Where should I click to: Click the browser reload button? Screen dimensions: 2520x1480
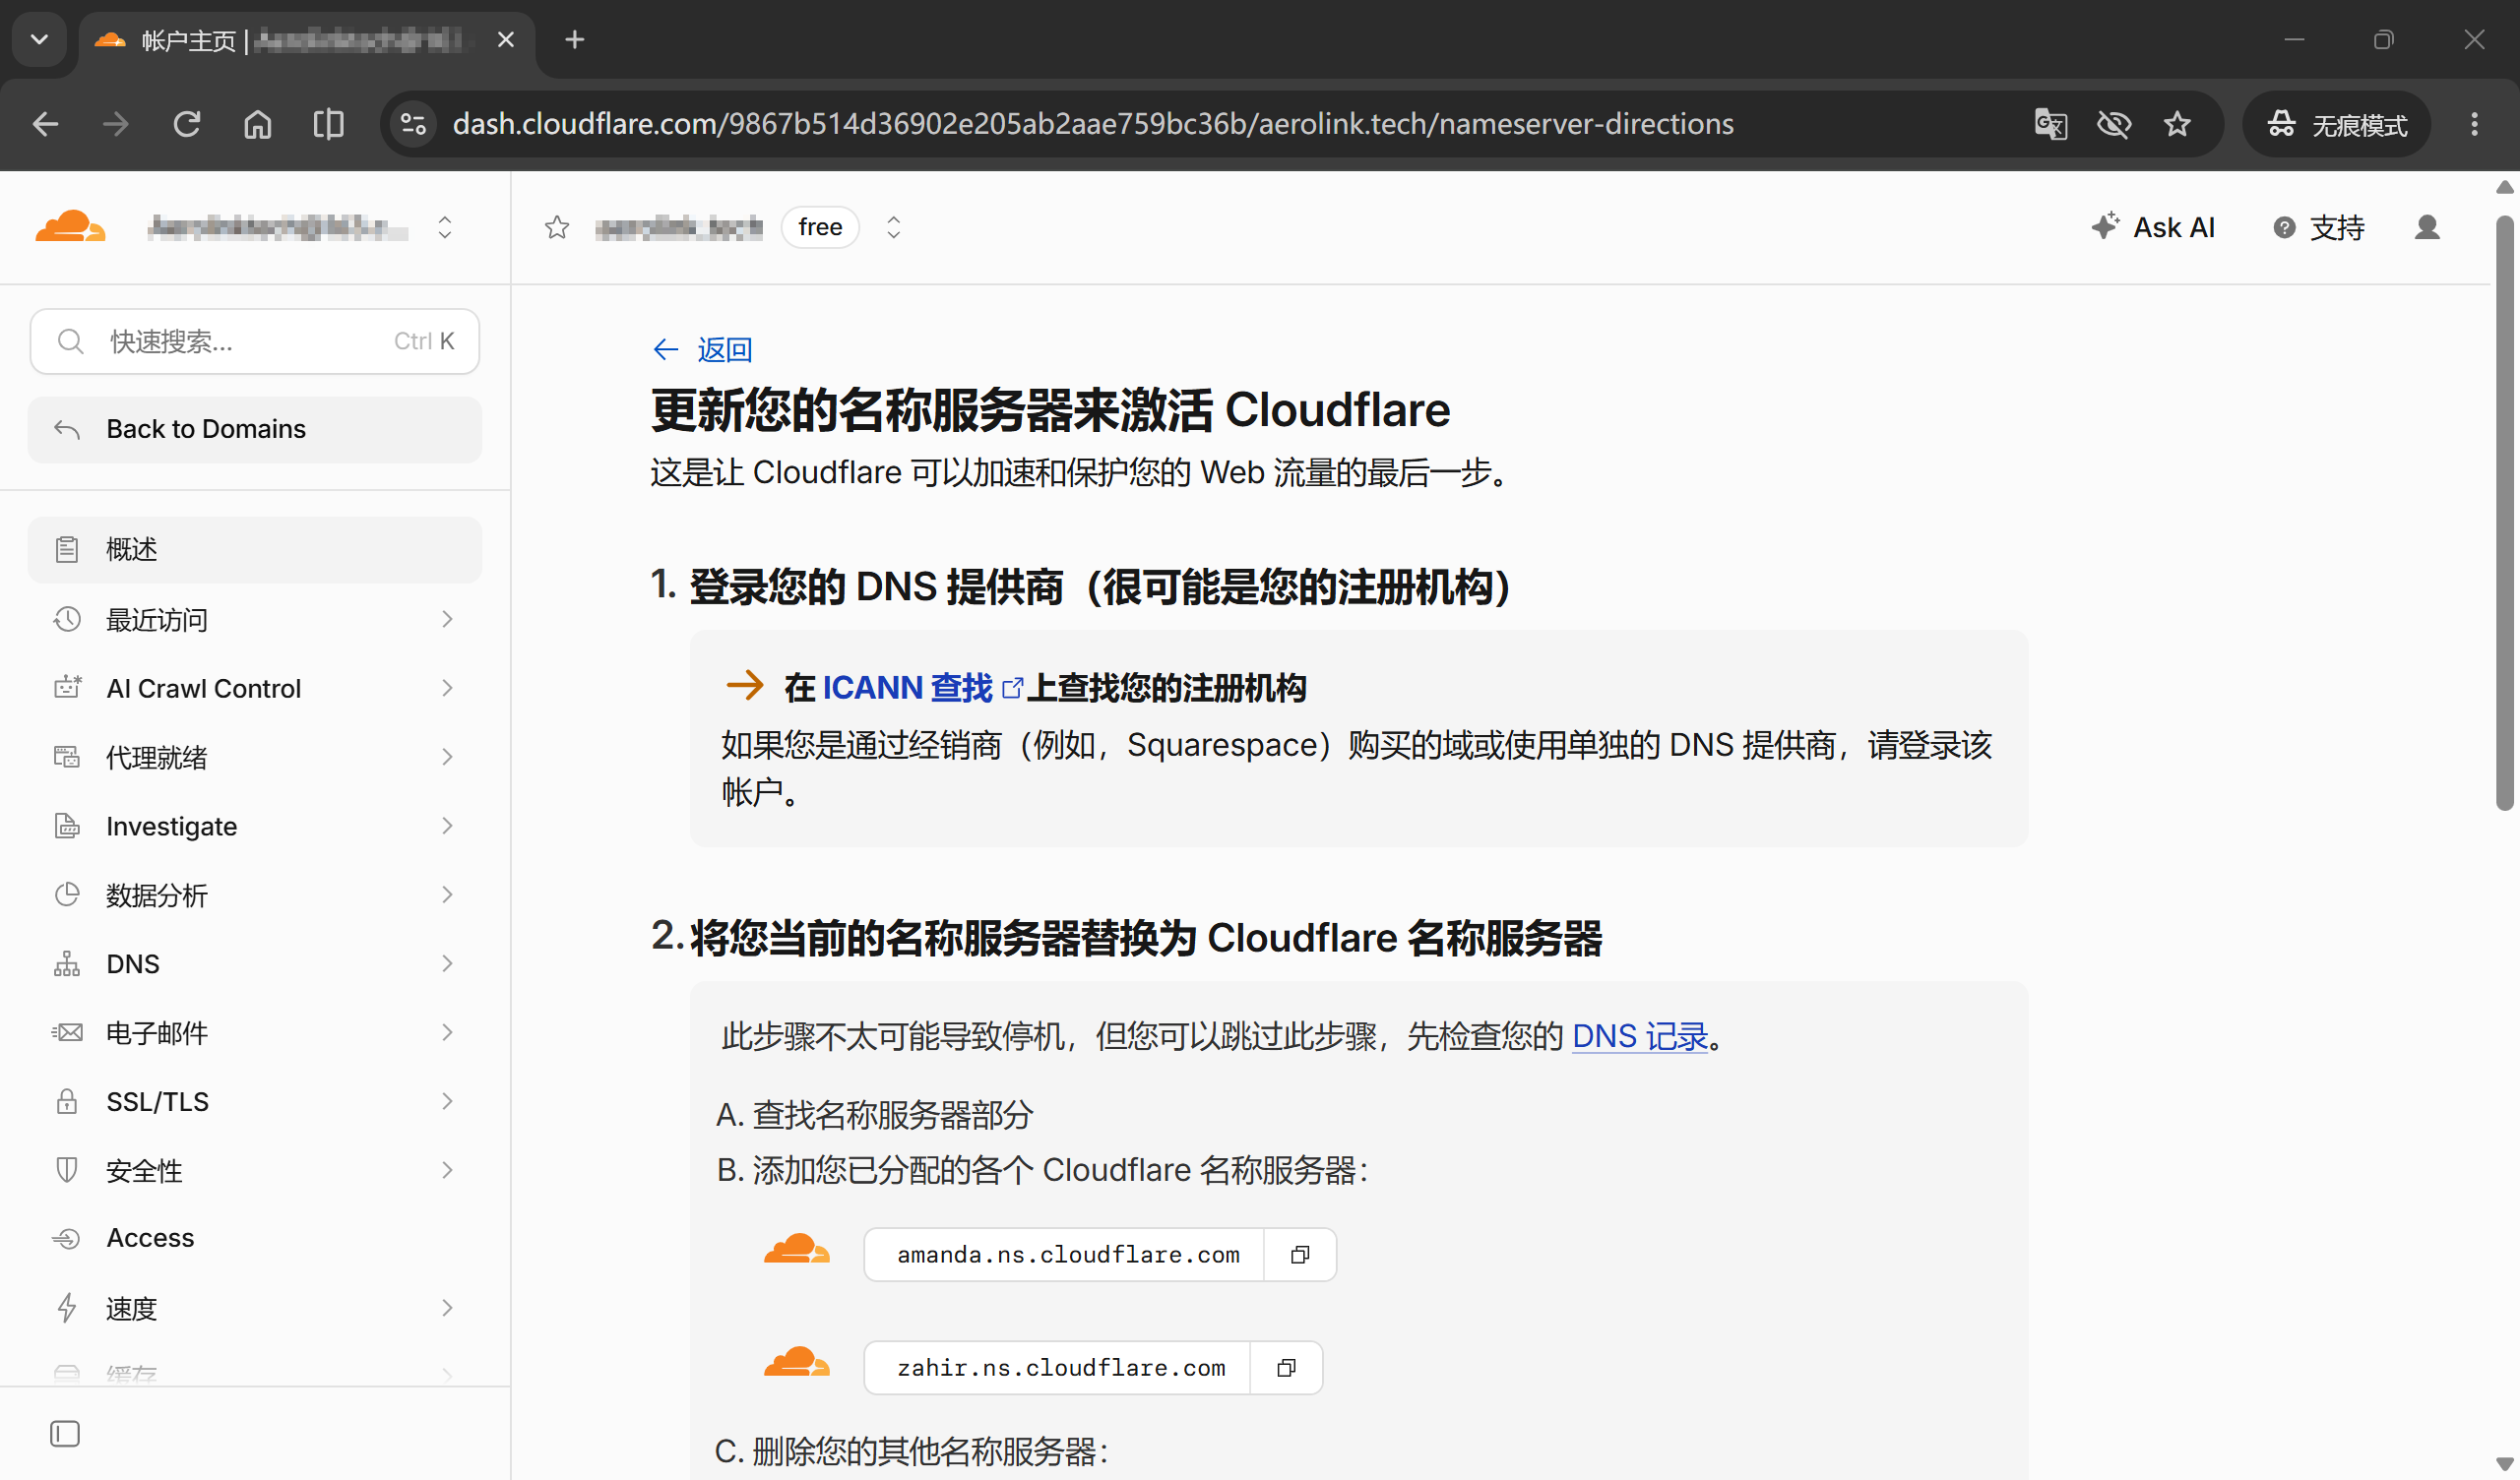(x=187, y=124)
